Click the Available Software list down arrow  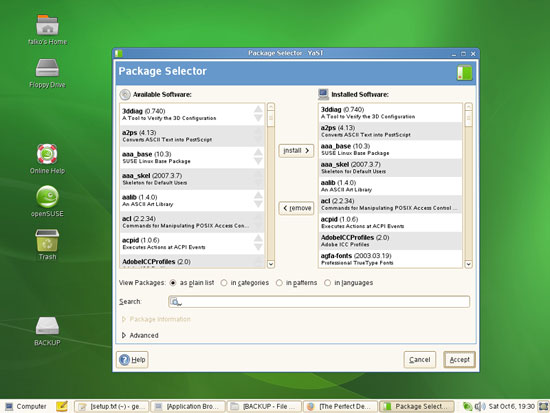(x=271, y=264)
